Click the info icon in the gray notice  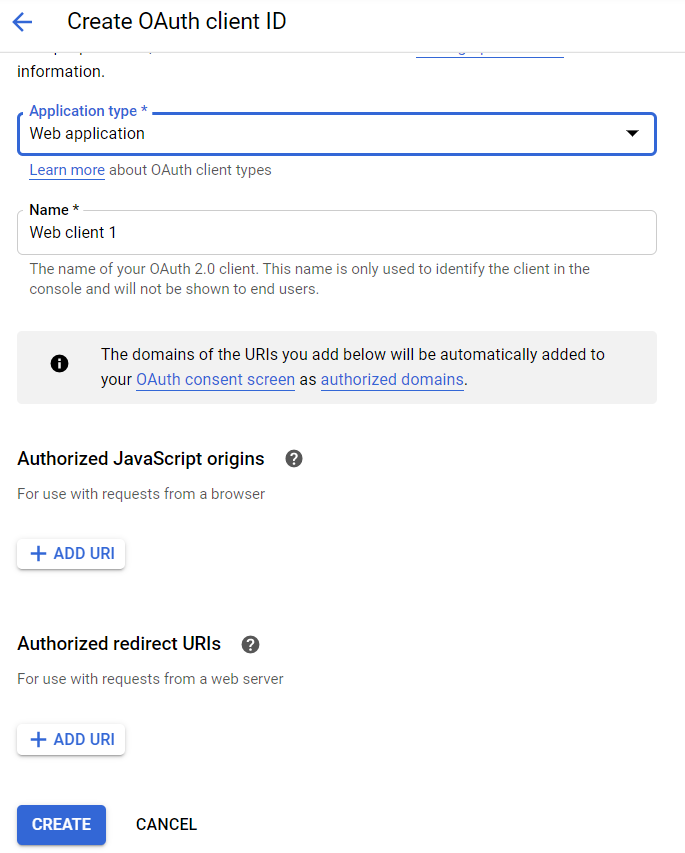coord(60,363)
